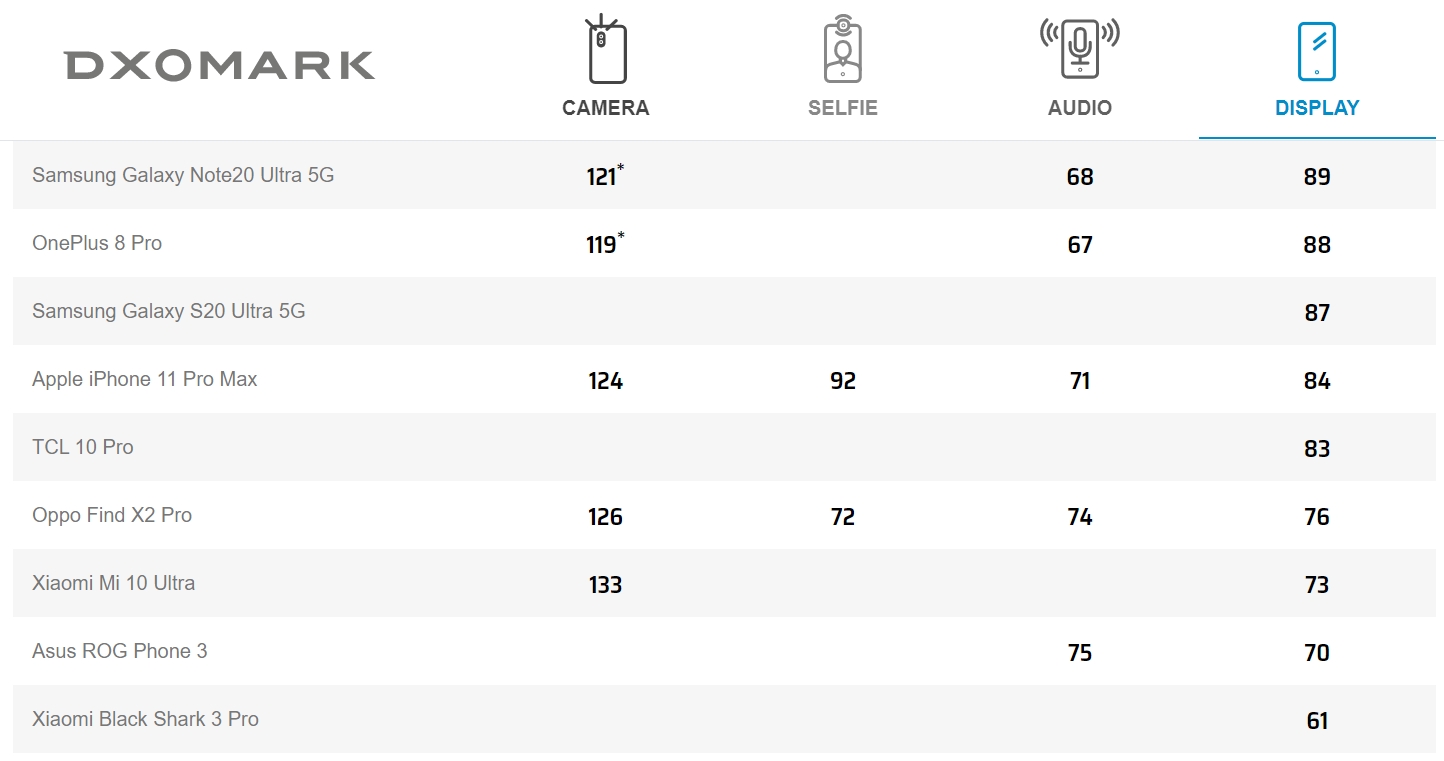Click the rear camera phone icon
This screenshot has height=761, width=1444.
605,49
